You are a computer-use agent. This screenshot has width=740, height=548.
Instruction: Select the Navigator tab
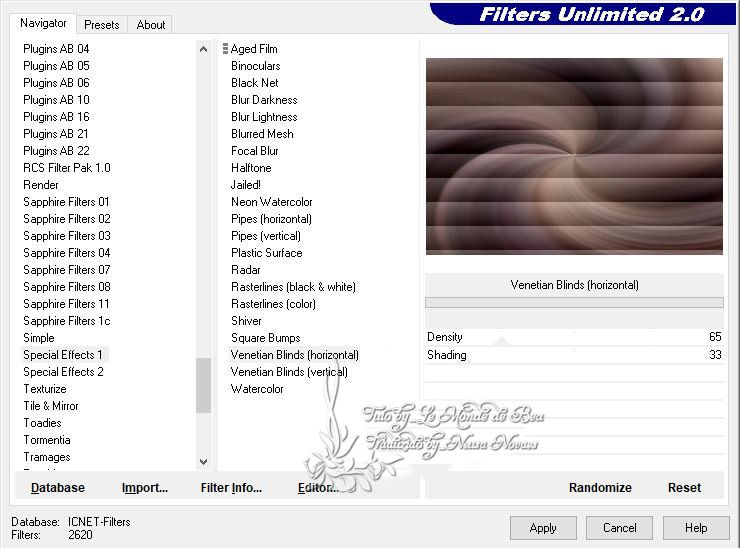(x=43, y=23)
